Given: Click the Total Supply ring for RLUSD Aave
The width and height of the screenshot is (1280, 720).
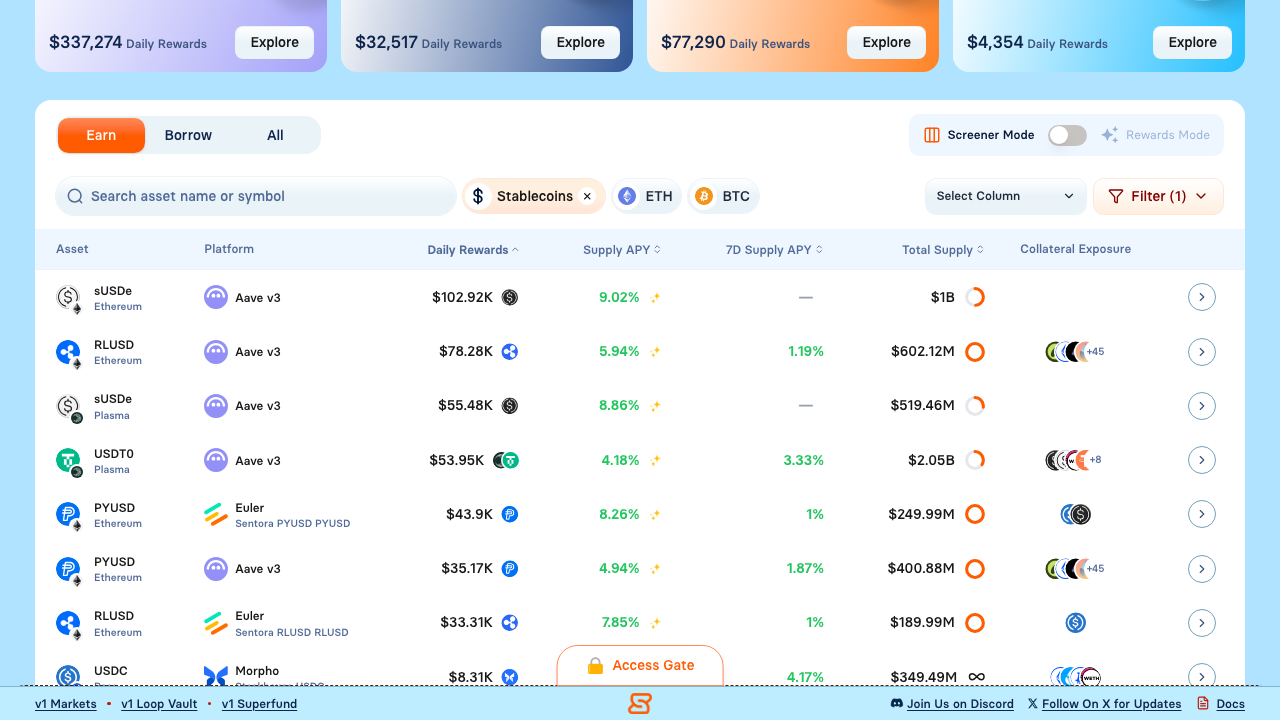Looking at the screenshot, I should pos(975,352).
